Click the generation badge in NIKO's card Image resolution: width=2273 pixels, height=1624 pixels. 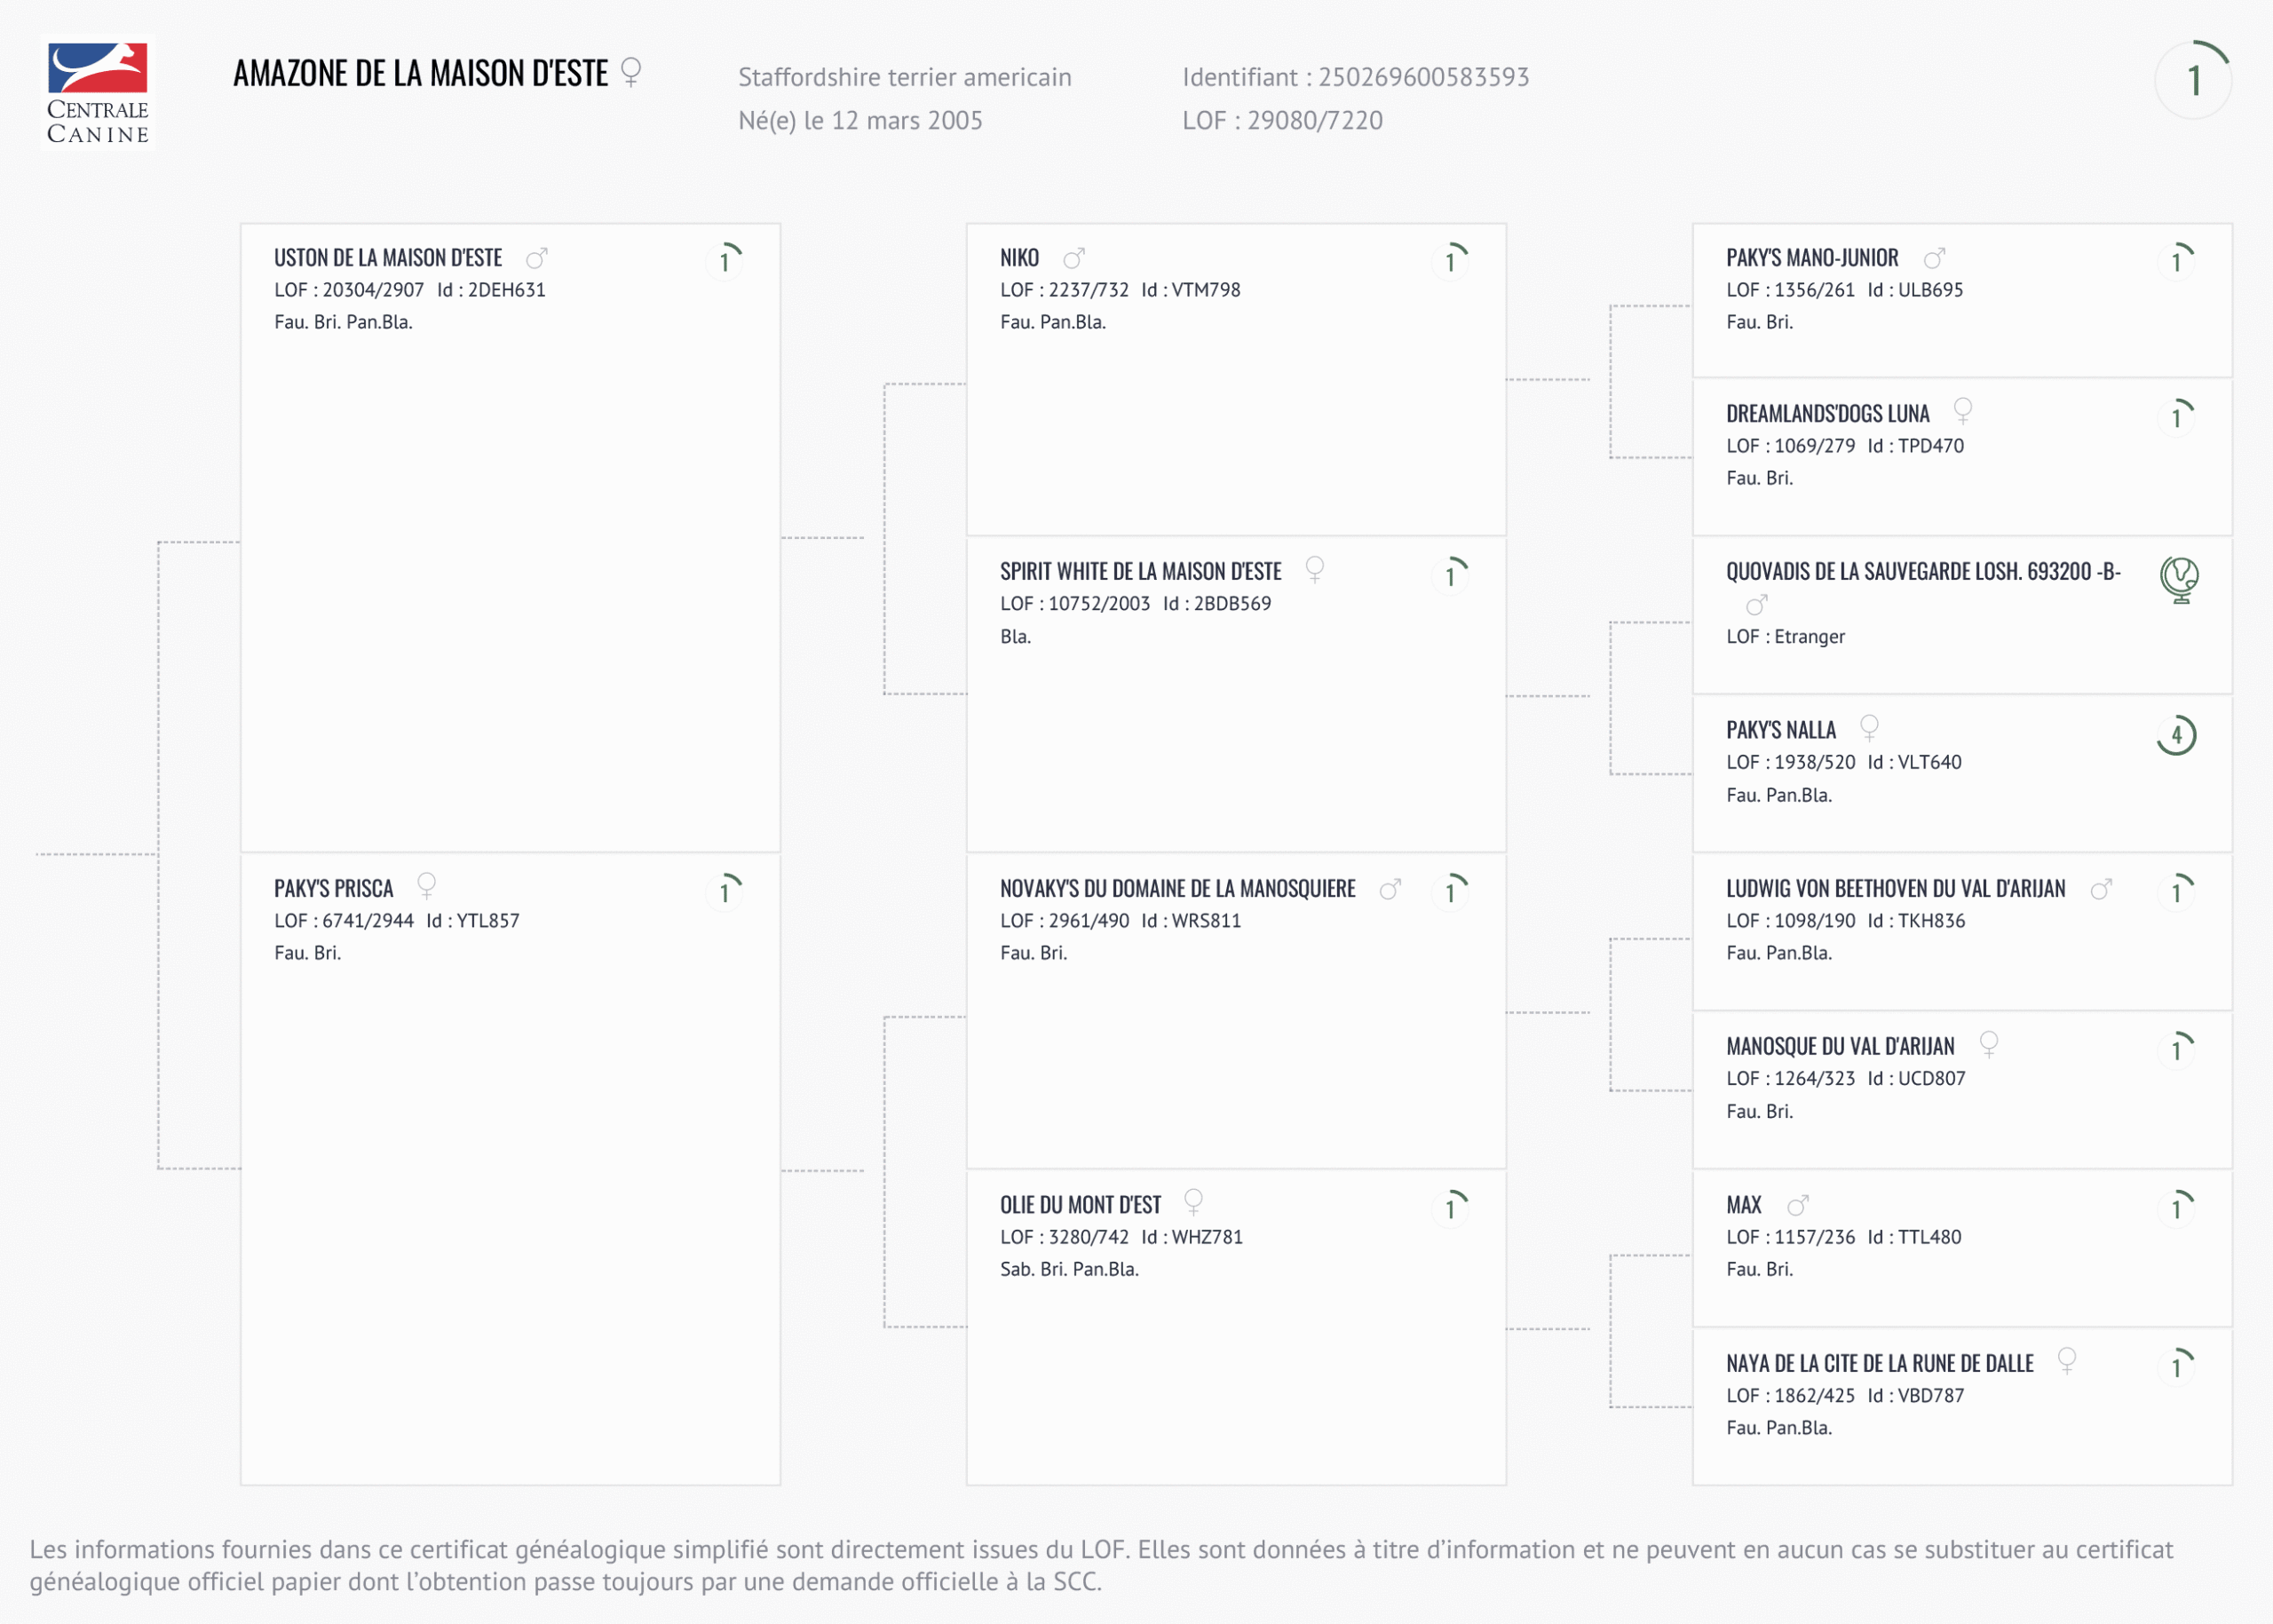point(1451,261)
